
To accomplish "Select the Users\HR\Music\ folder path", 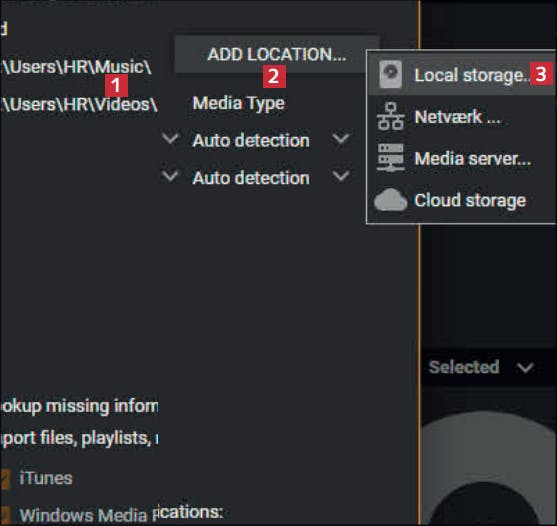I will (x=76, y=67).
